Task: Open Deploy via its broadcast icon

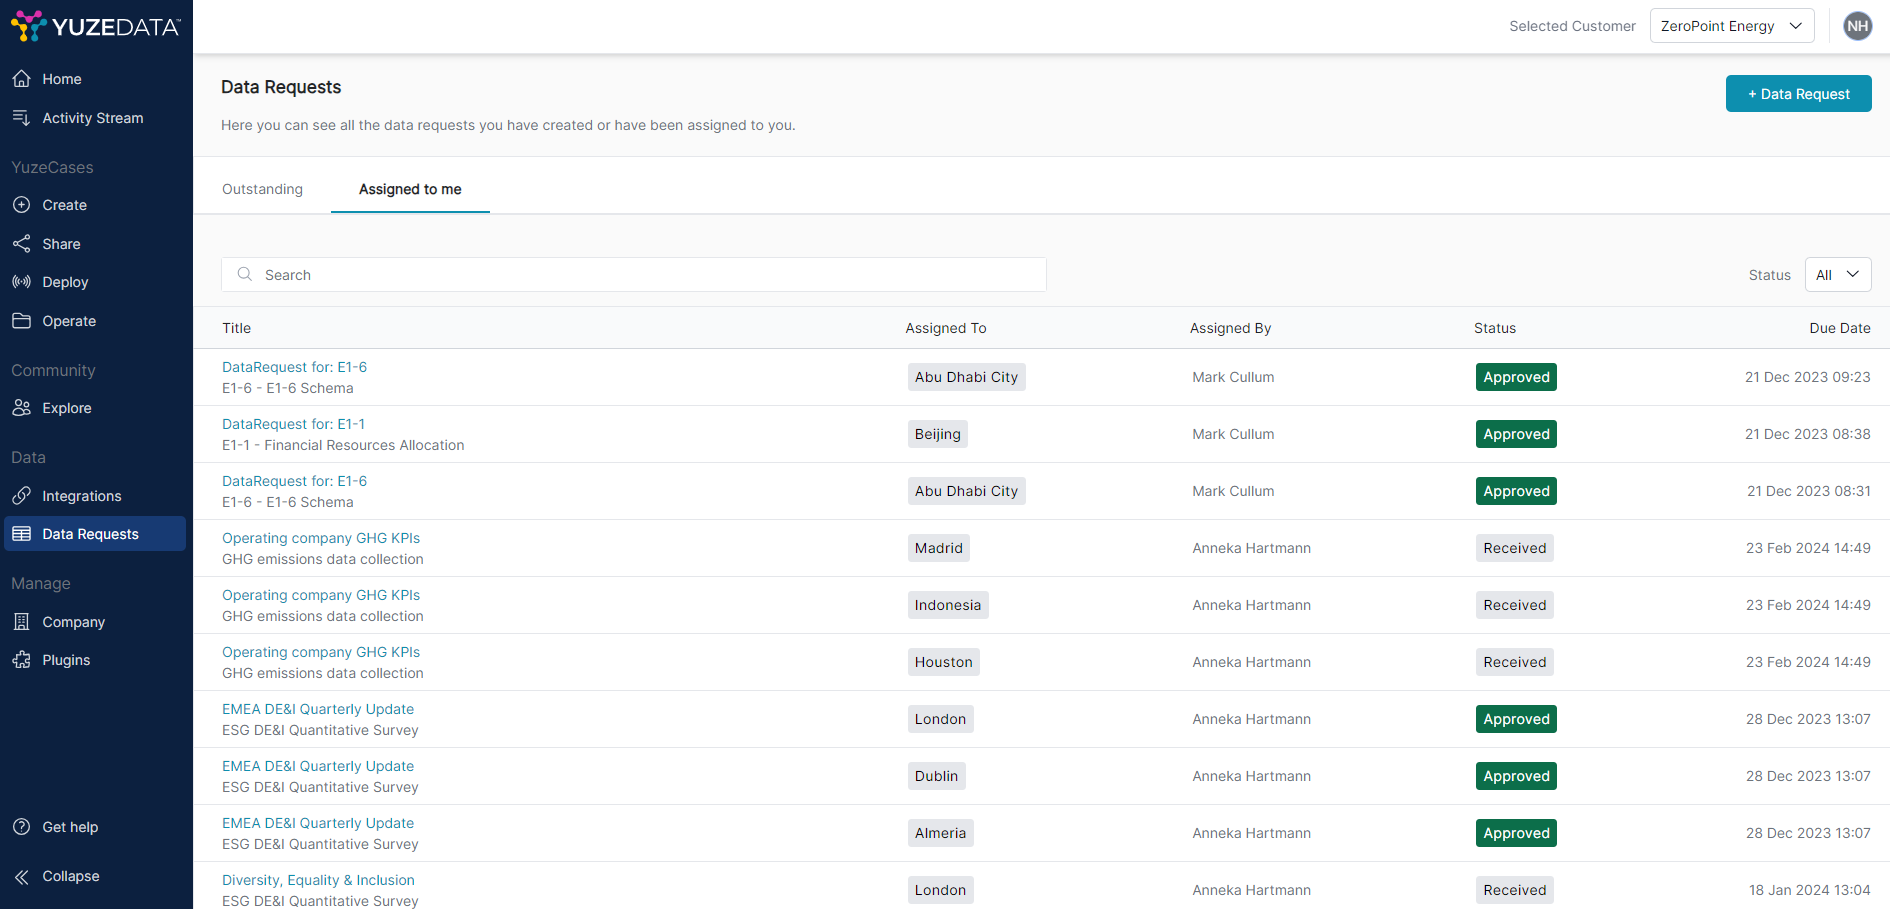Action: [x=21, y=282]
